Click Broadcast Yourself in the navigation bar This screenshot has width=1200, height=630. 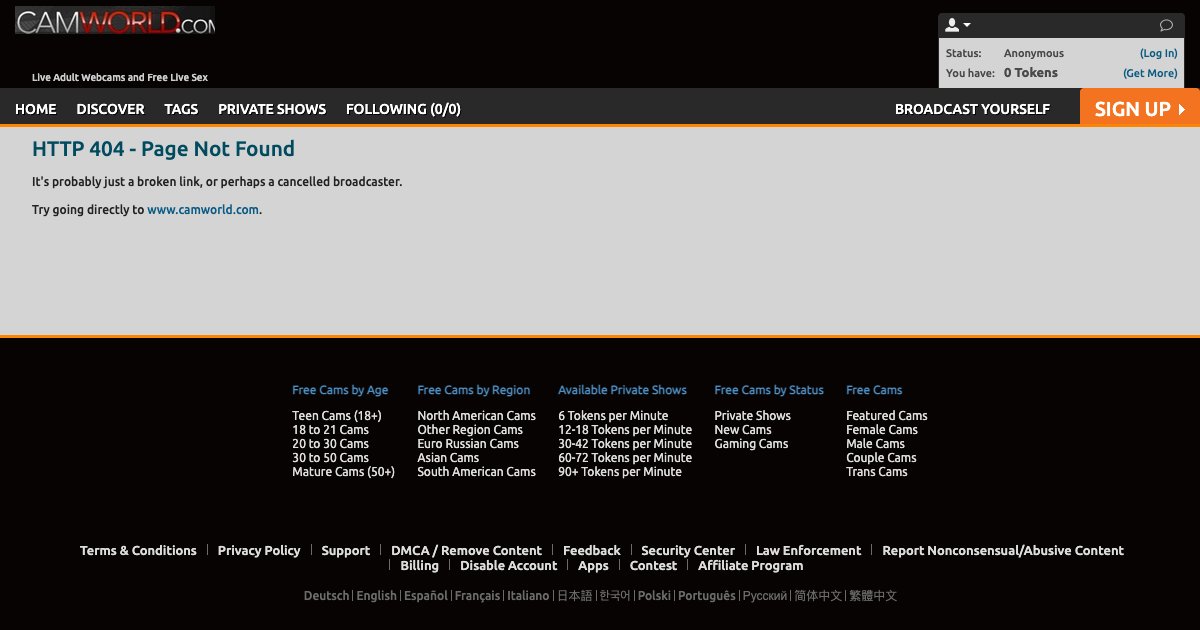(x=972, y=109)
